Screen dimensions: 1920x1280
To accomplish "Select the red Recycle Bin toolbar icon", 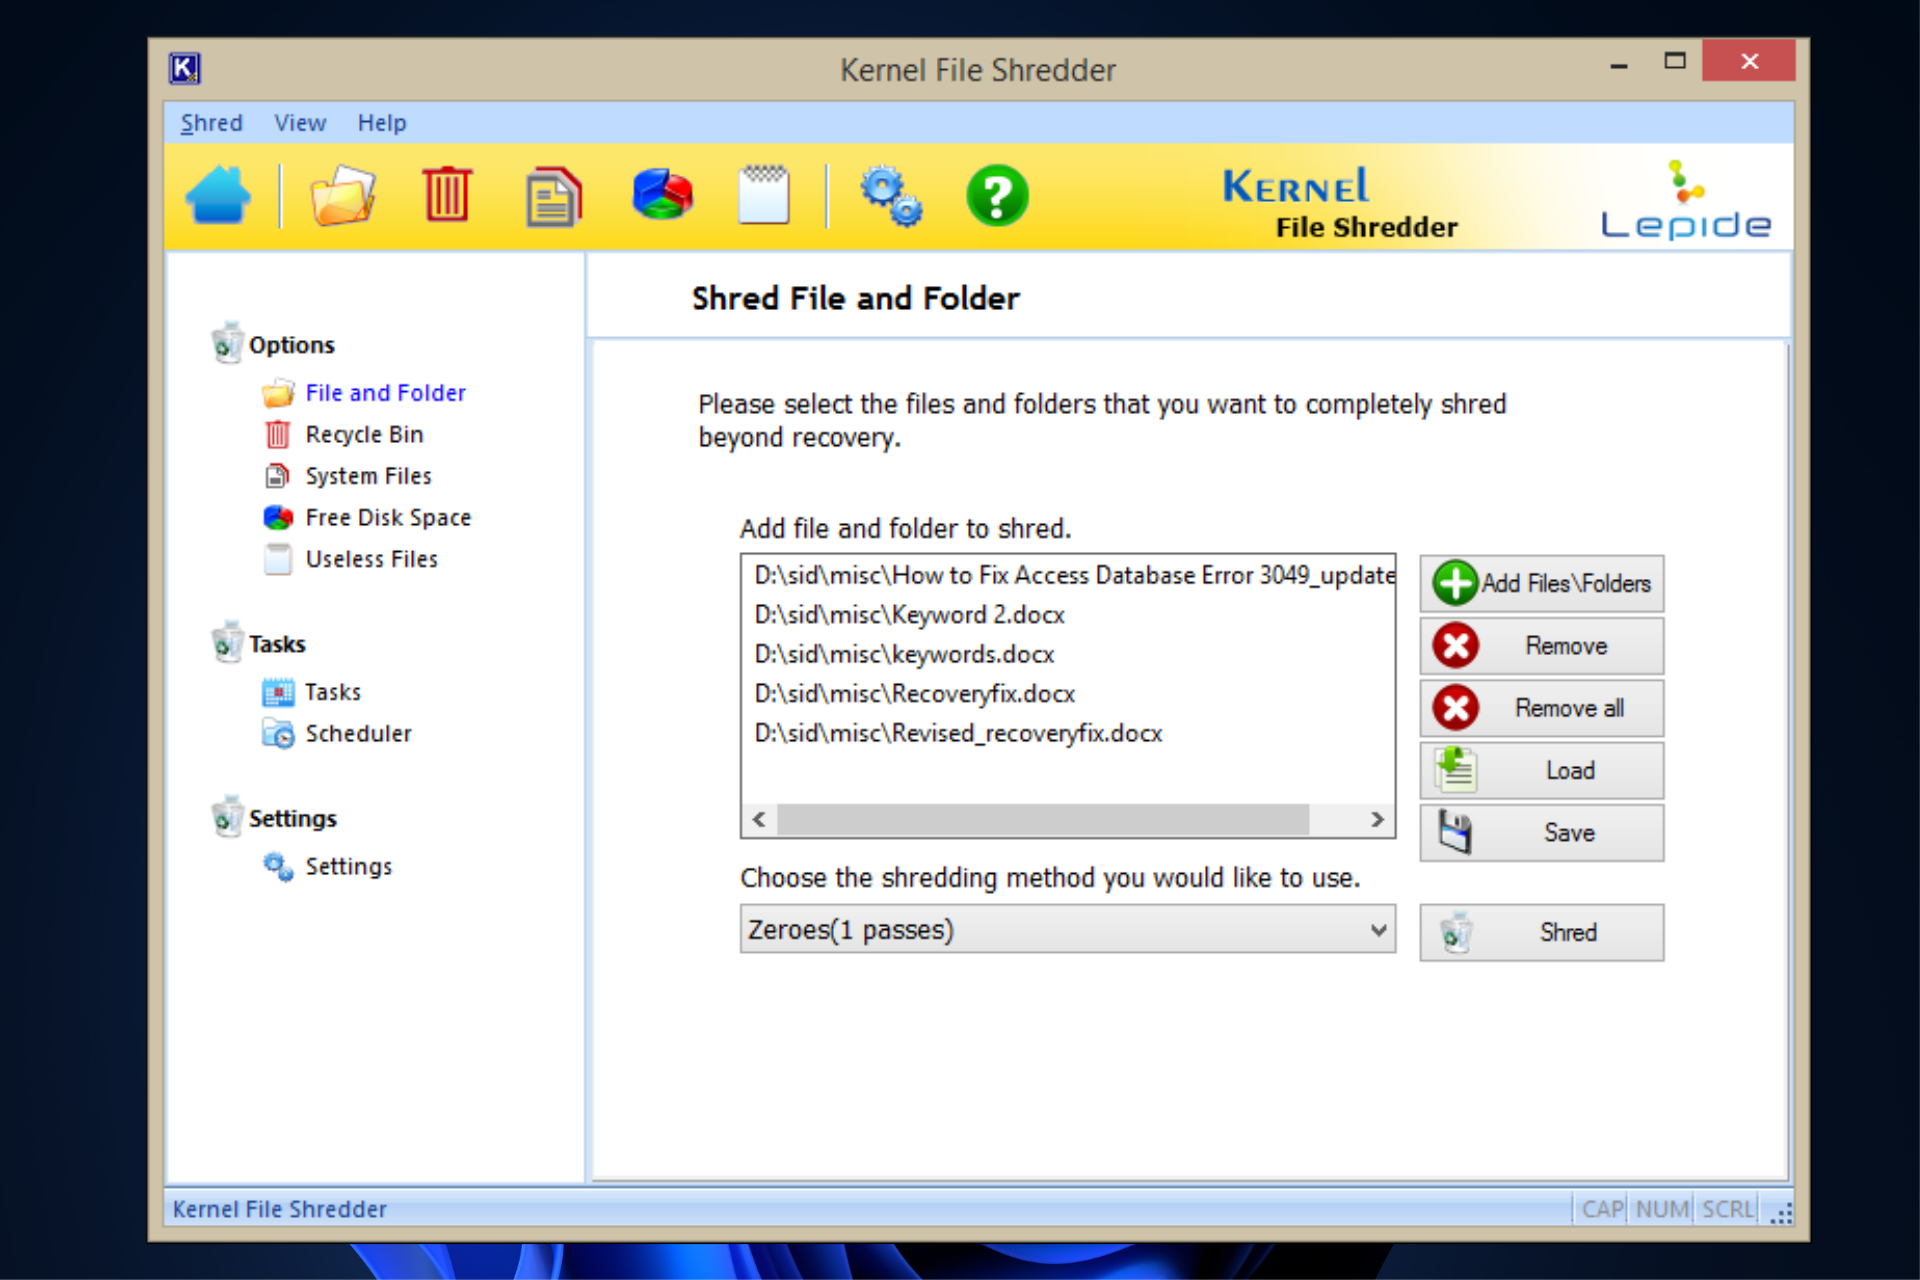I will click(x=446, y=195).
